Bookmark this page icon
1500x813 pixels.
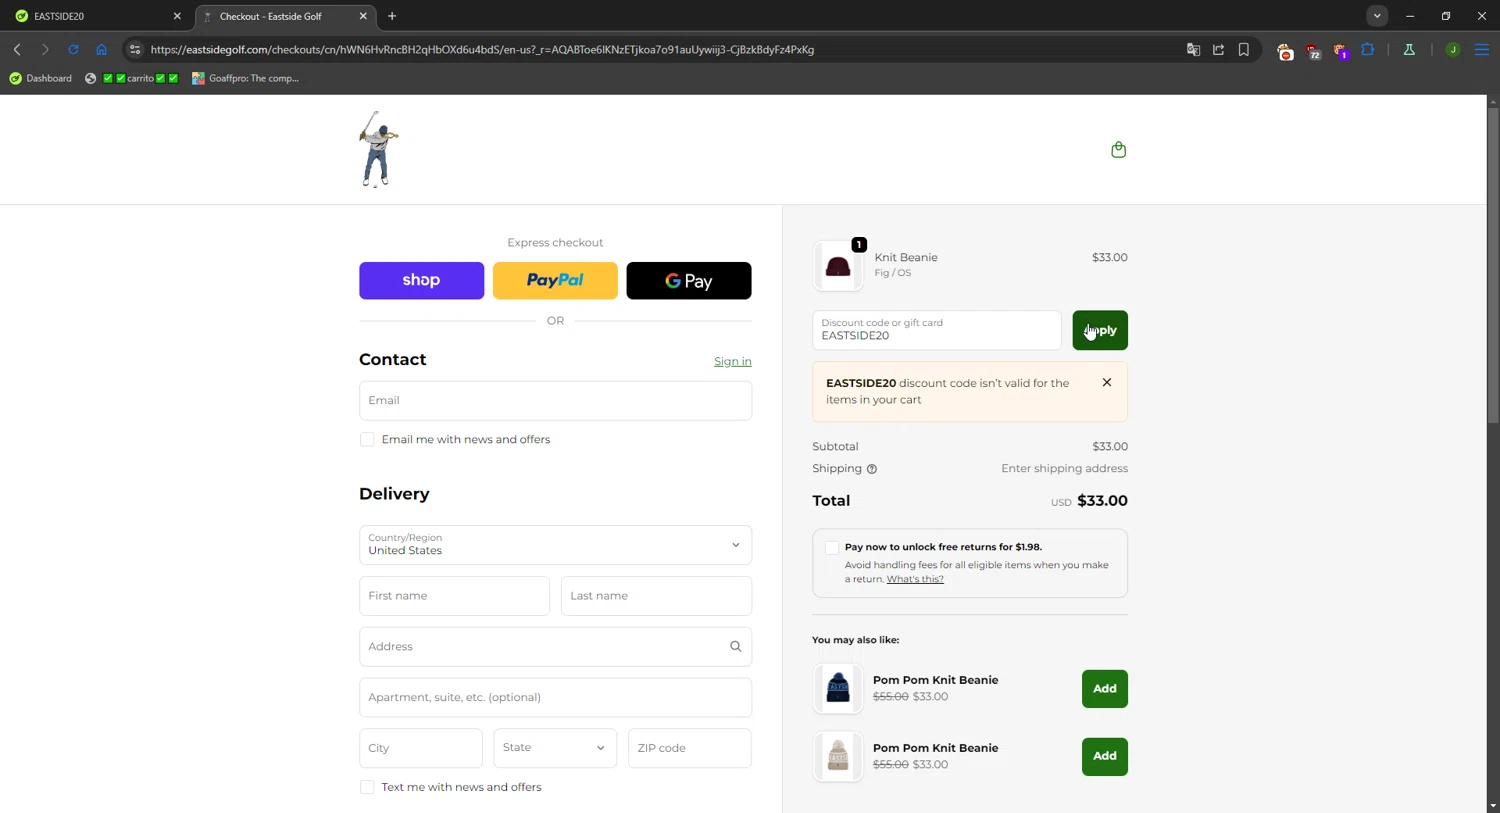(x=1244, y=49)
